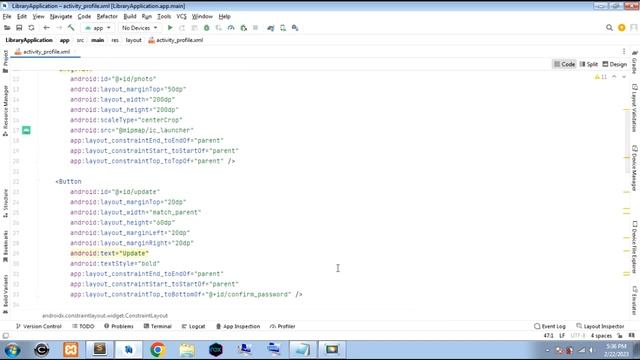
Task: Open the Bookmarks sidebar panel
Action: tap(5, 246)
